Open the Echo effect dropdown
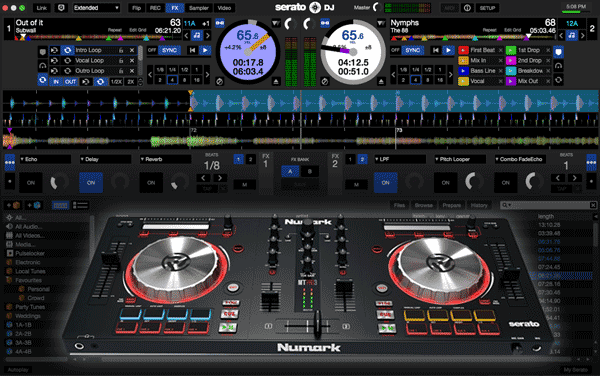 pyautogui.click(x=45, y=159)
